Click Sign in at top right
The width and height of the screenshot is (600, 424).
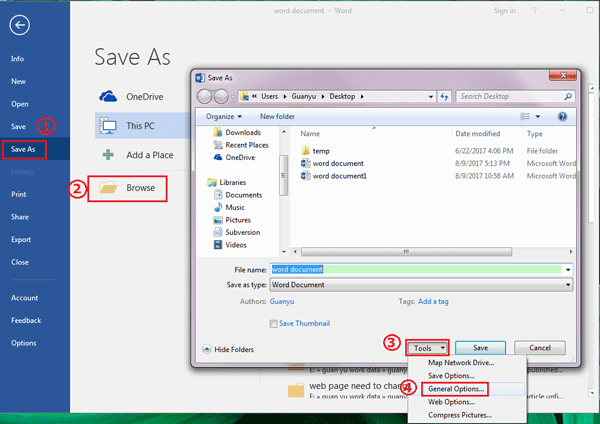[x=504, y=11]
